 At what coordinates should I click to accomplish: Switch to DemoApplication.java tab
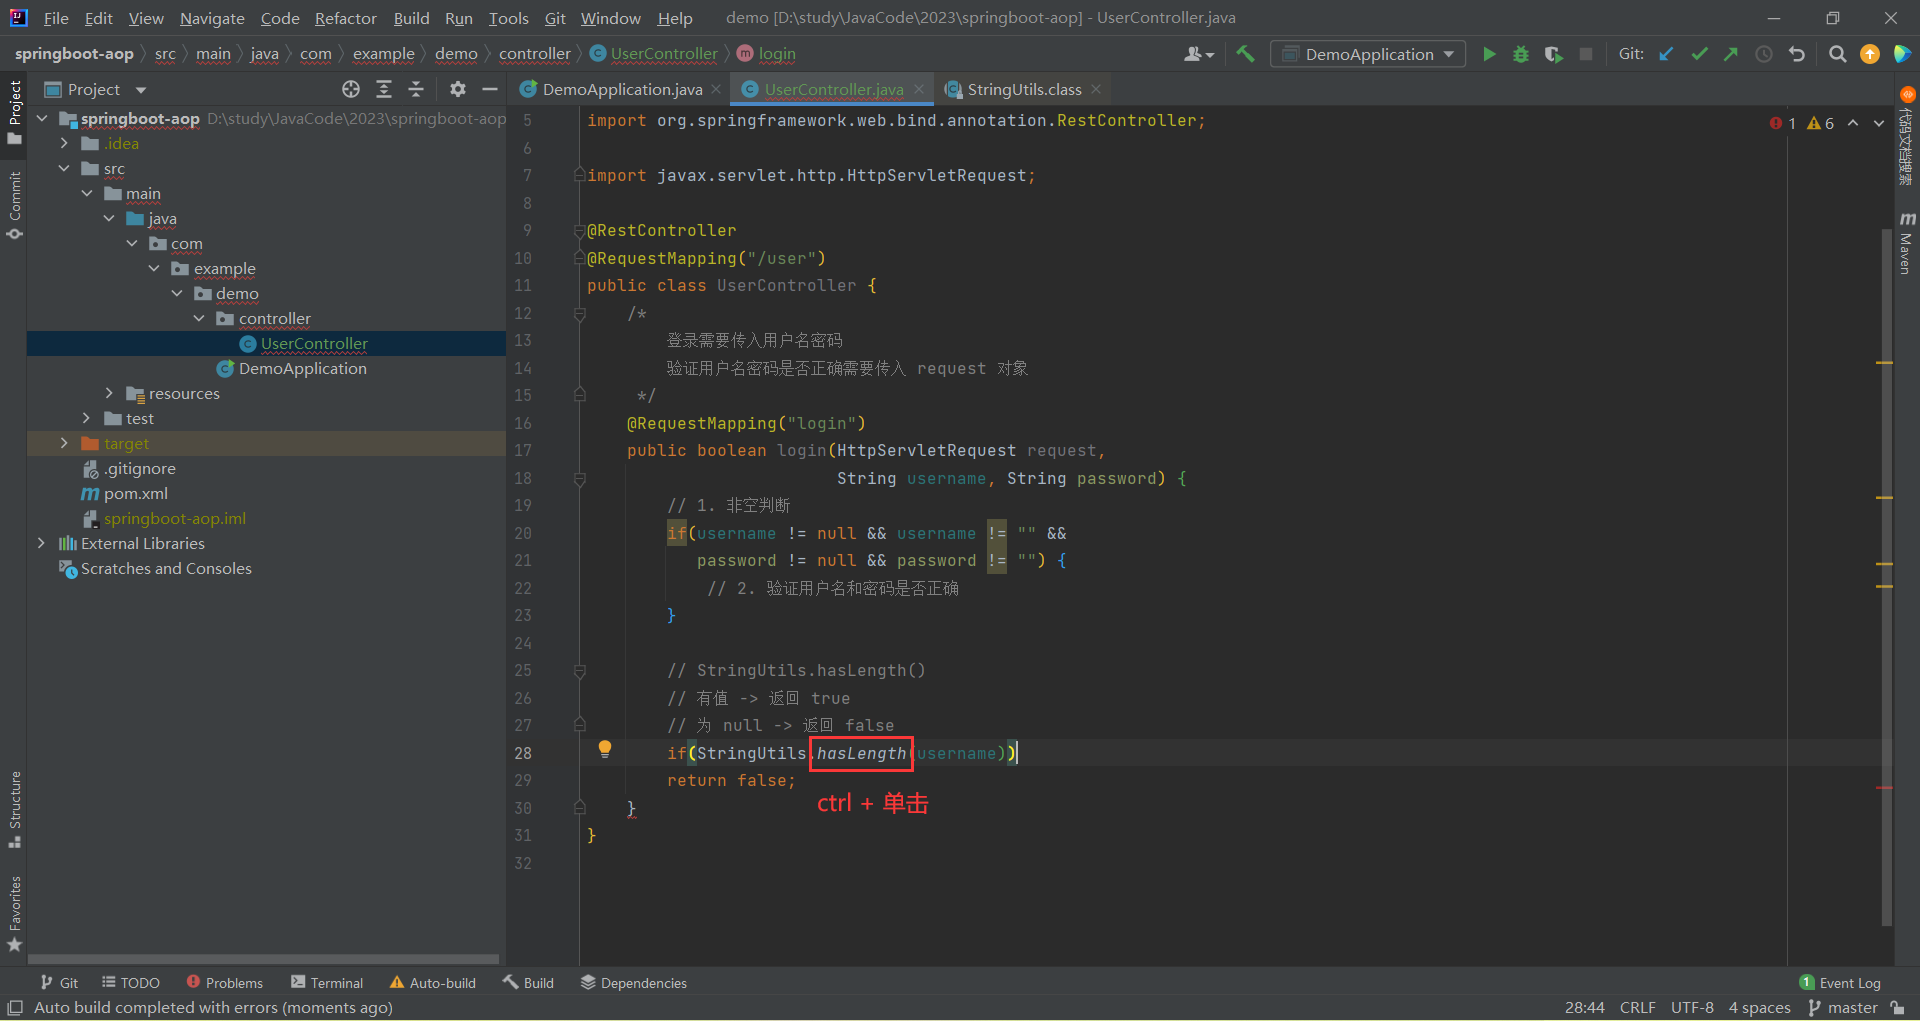point(620,90)
